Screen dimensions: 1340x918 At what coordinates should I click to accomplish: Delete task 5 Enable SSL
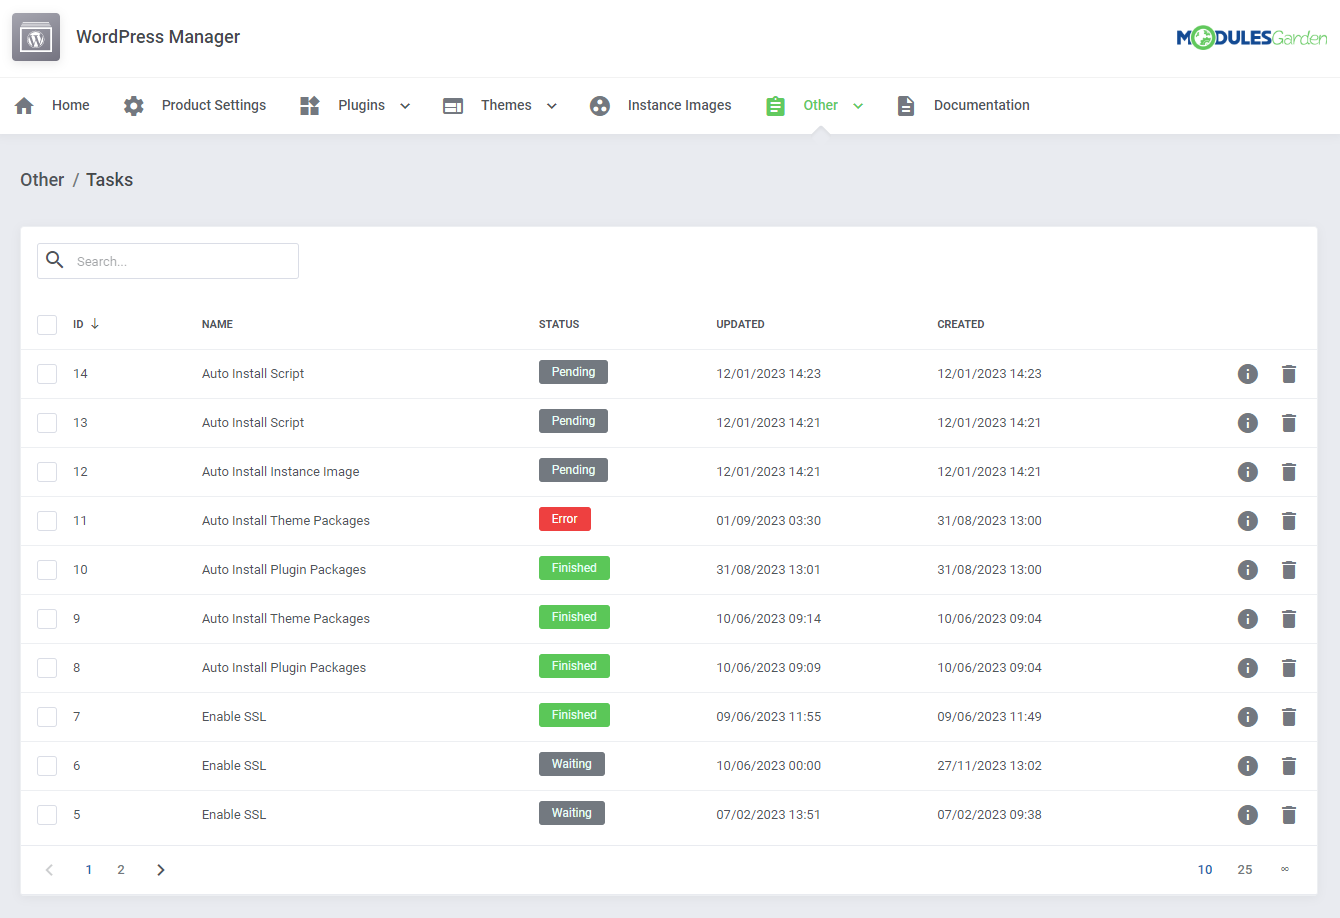tap(1289, 815)
